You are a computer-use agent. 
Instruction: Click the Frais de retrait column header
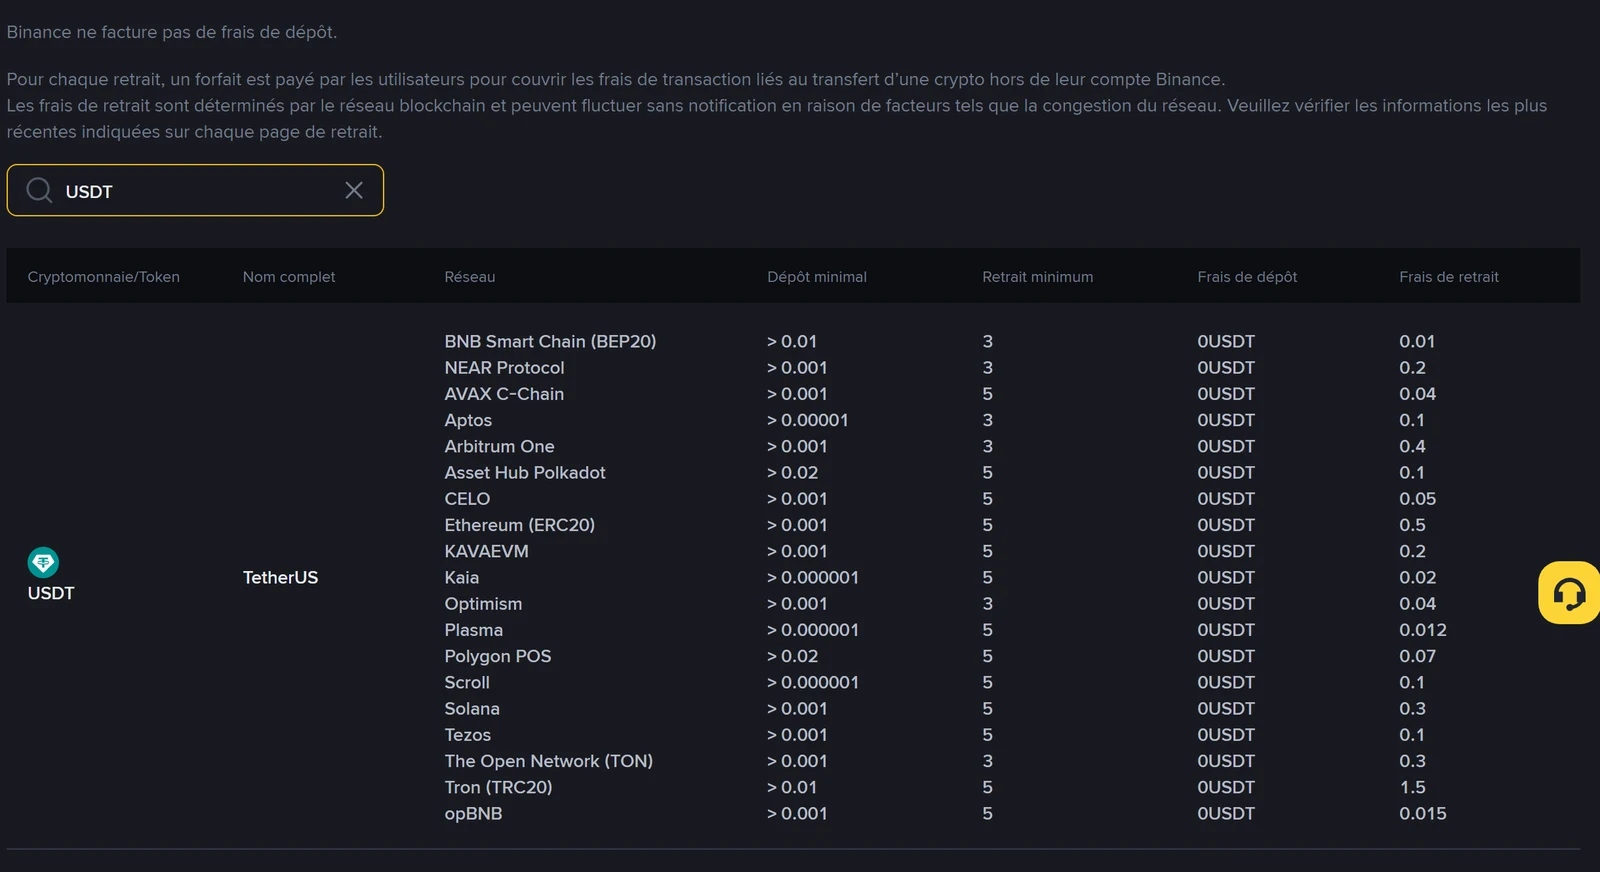pyautogui.click(x=1449, y=277)
